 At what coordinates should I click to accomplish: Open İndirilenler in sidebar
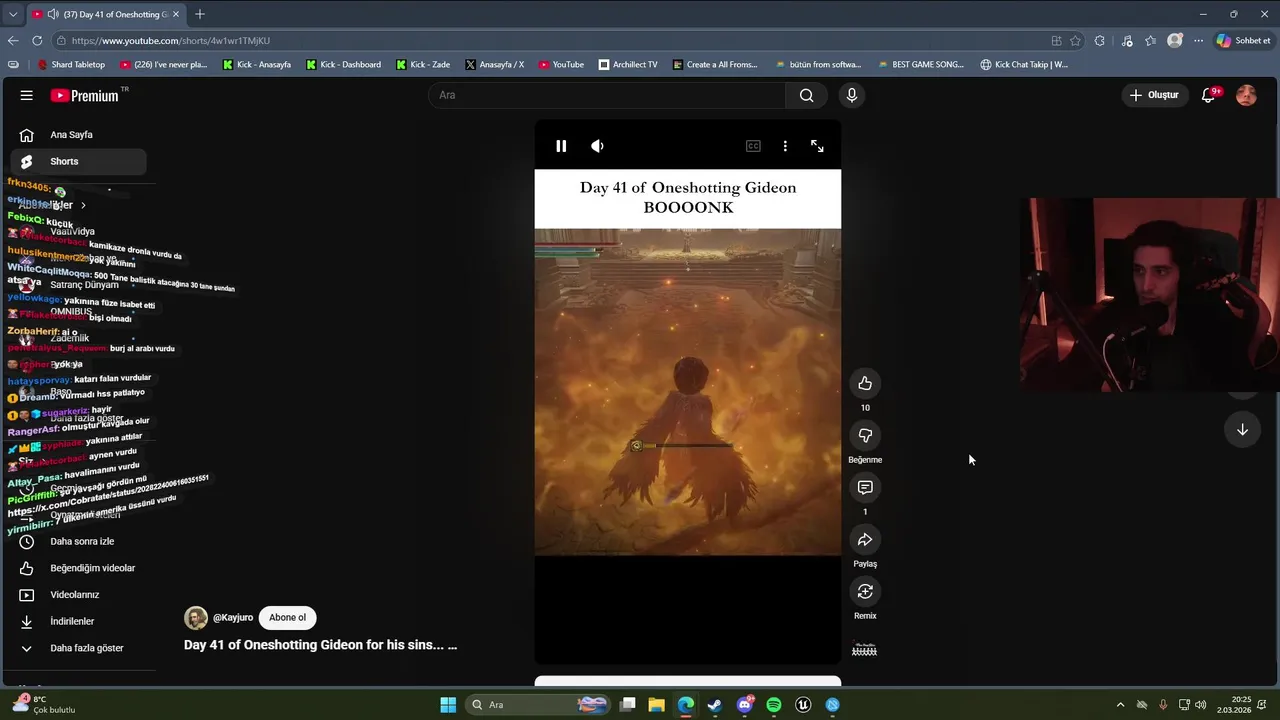coord(78,621)
